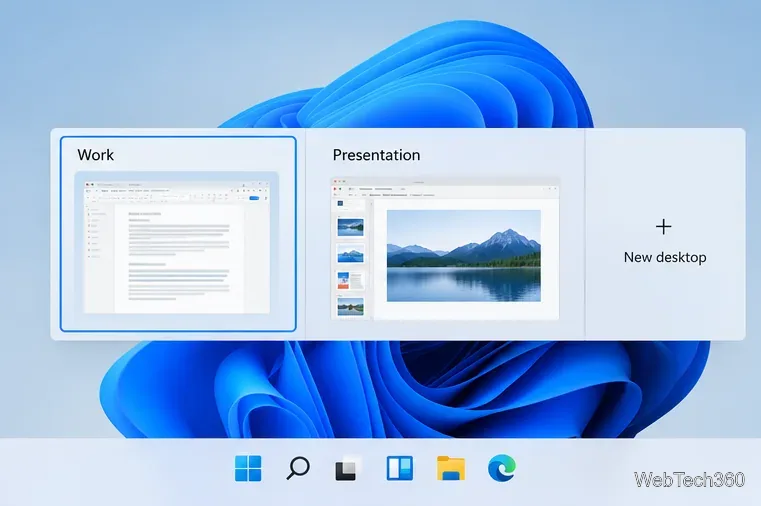Switch to the Work desktop preview
Image resolution: width=761 pixels, height=506 pixels.
(177, 244)
